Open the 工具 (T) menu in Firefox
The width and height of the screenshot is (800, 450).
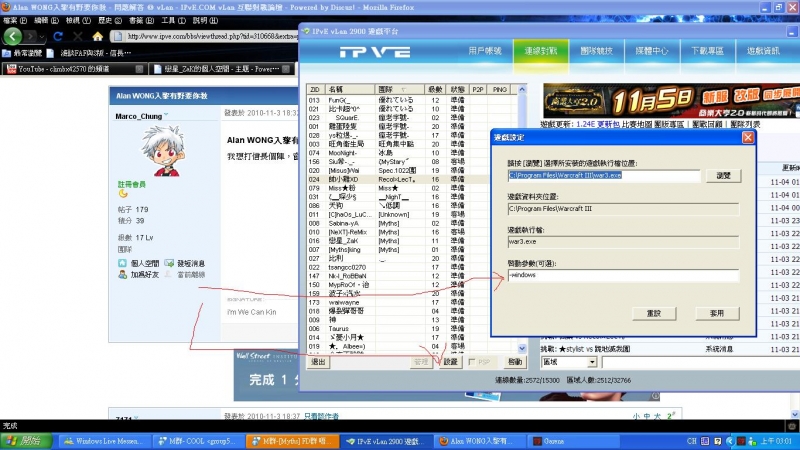[x=173, y=20]
